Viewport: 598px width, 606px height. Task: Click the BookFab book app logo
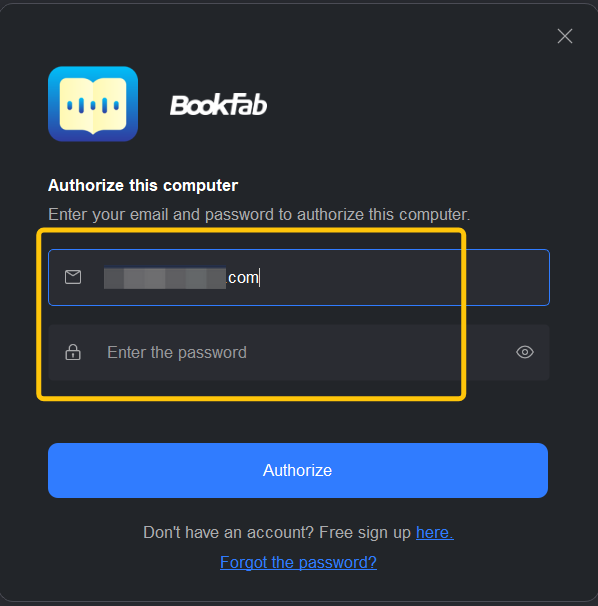coord(93,104)
